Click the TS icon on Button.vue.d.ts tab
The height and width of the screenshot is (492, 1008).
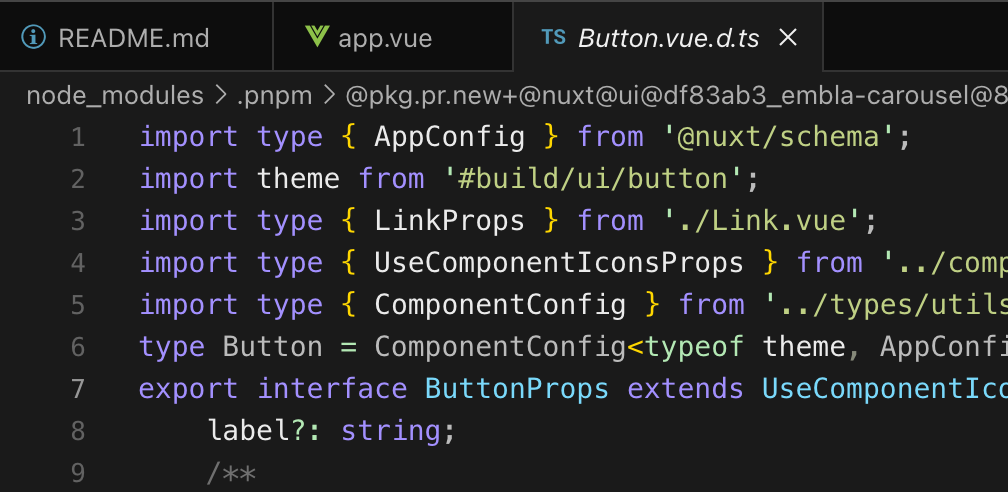pyautogui.click(x=554, y=37)
